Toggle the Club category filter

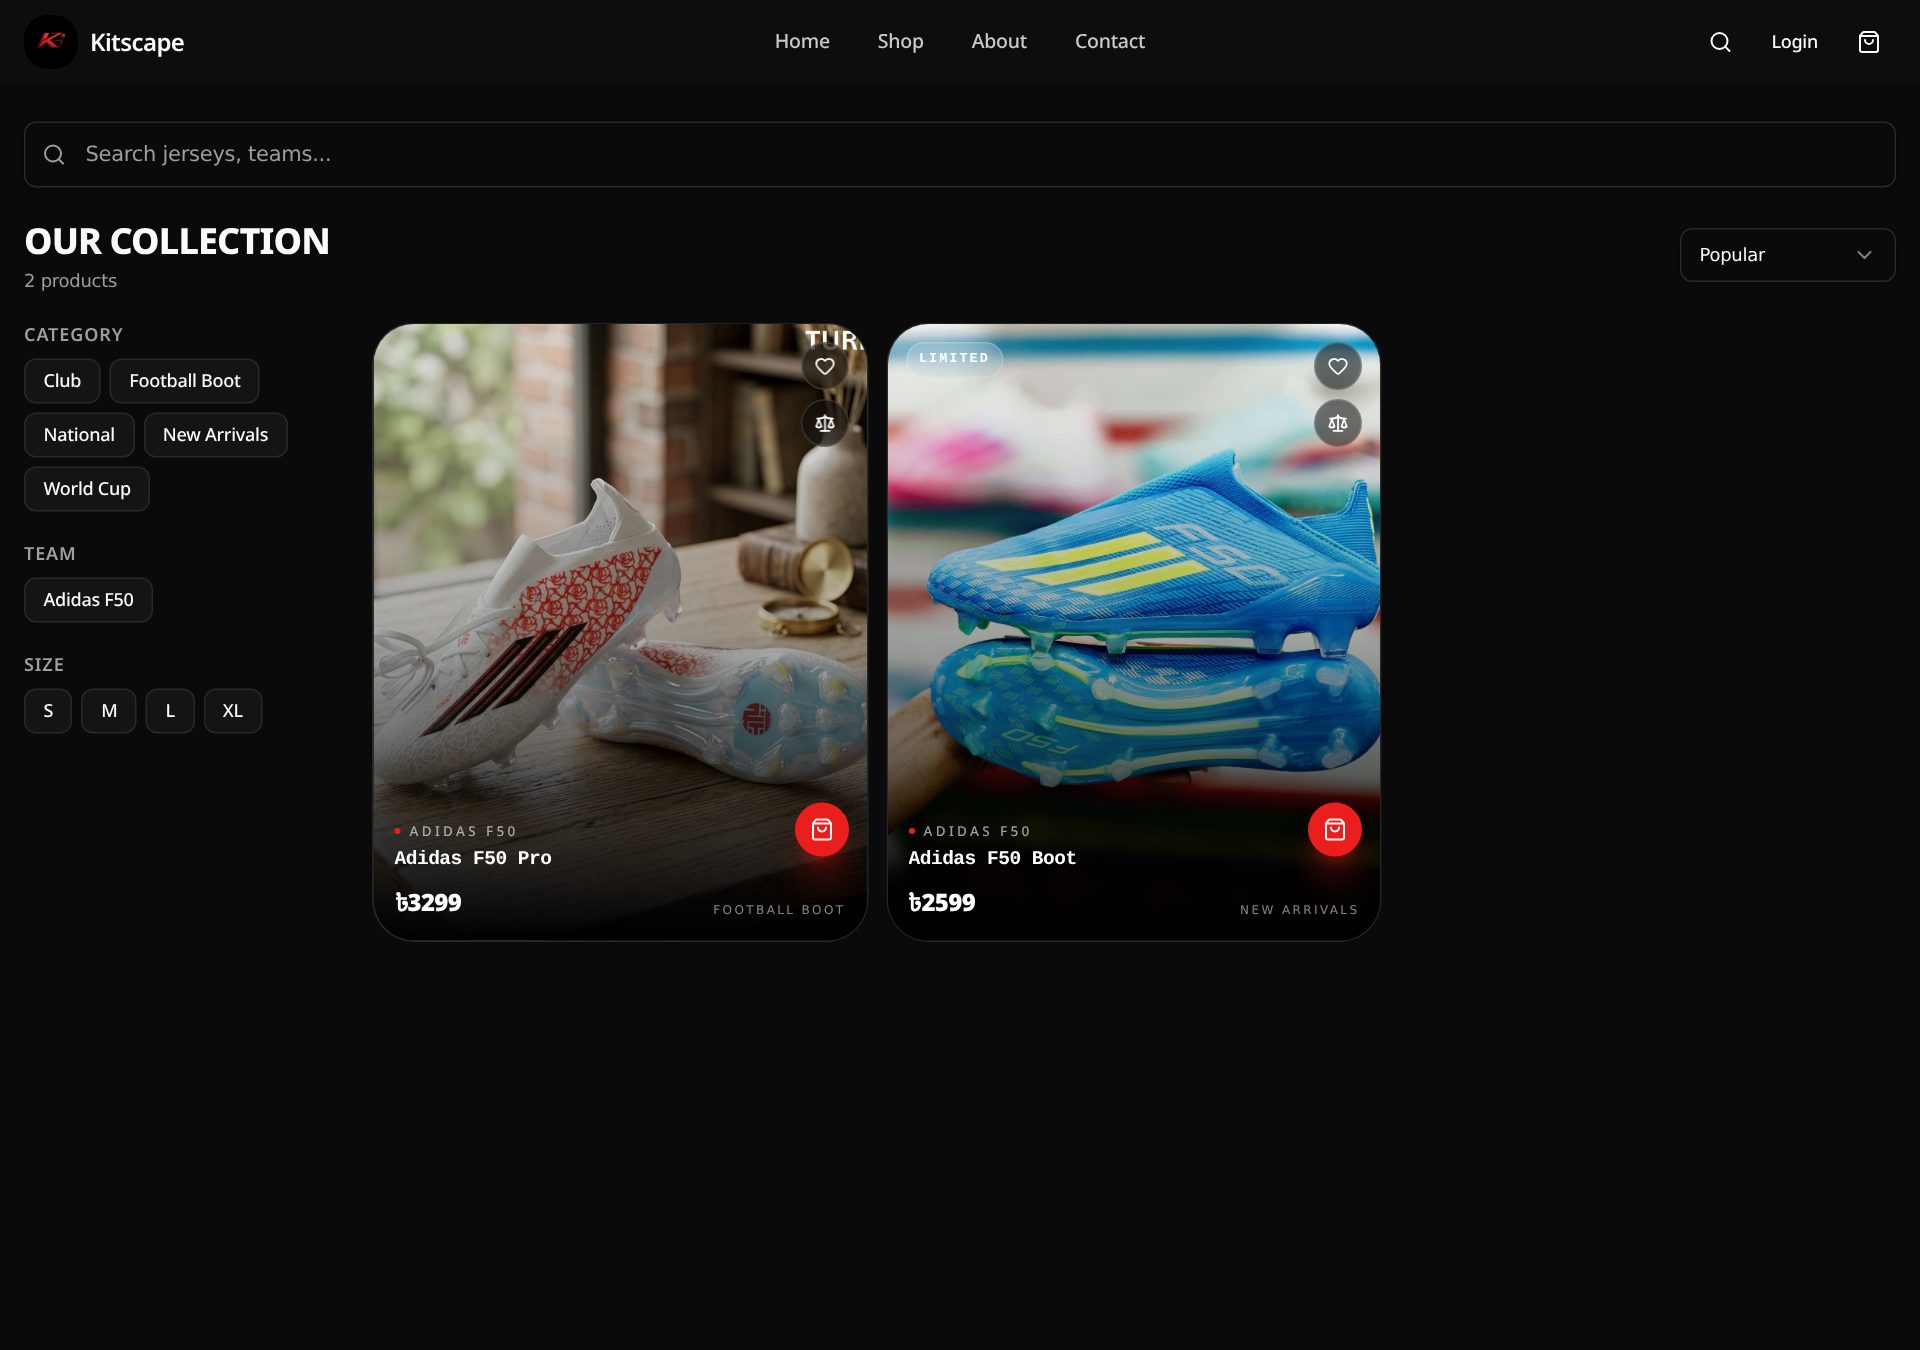coord(62,381)
